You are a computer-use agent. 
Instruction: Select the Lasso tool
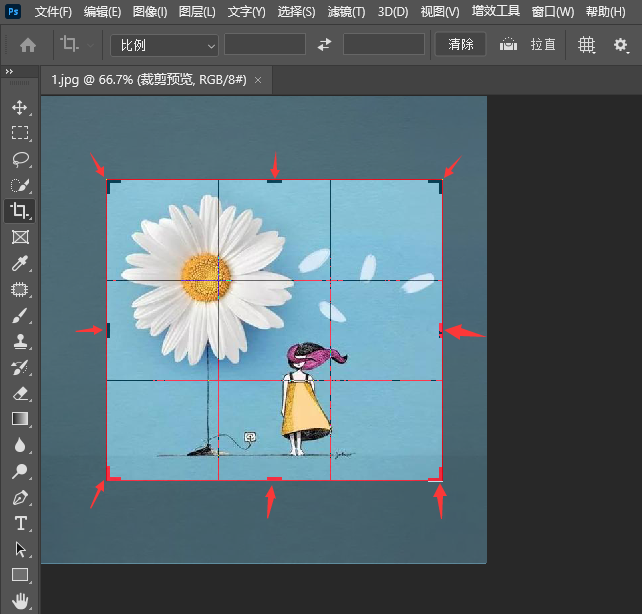(19, 159)
